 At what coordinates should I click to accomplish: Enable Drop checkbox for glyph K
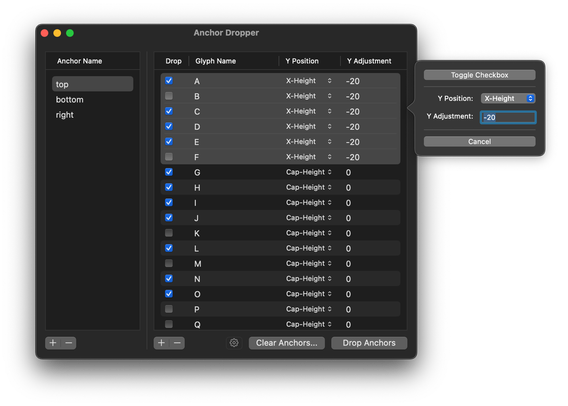[x=169, y=233]
